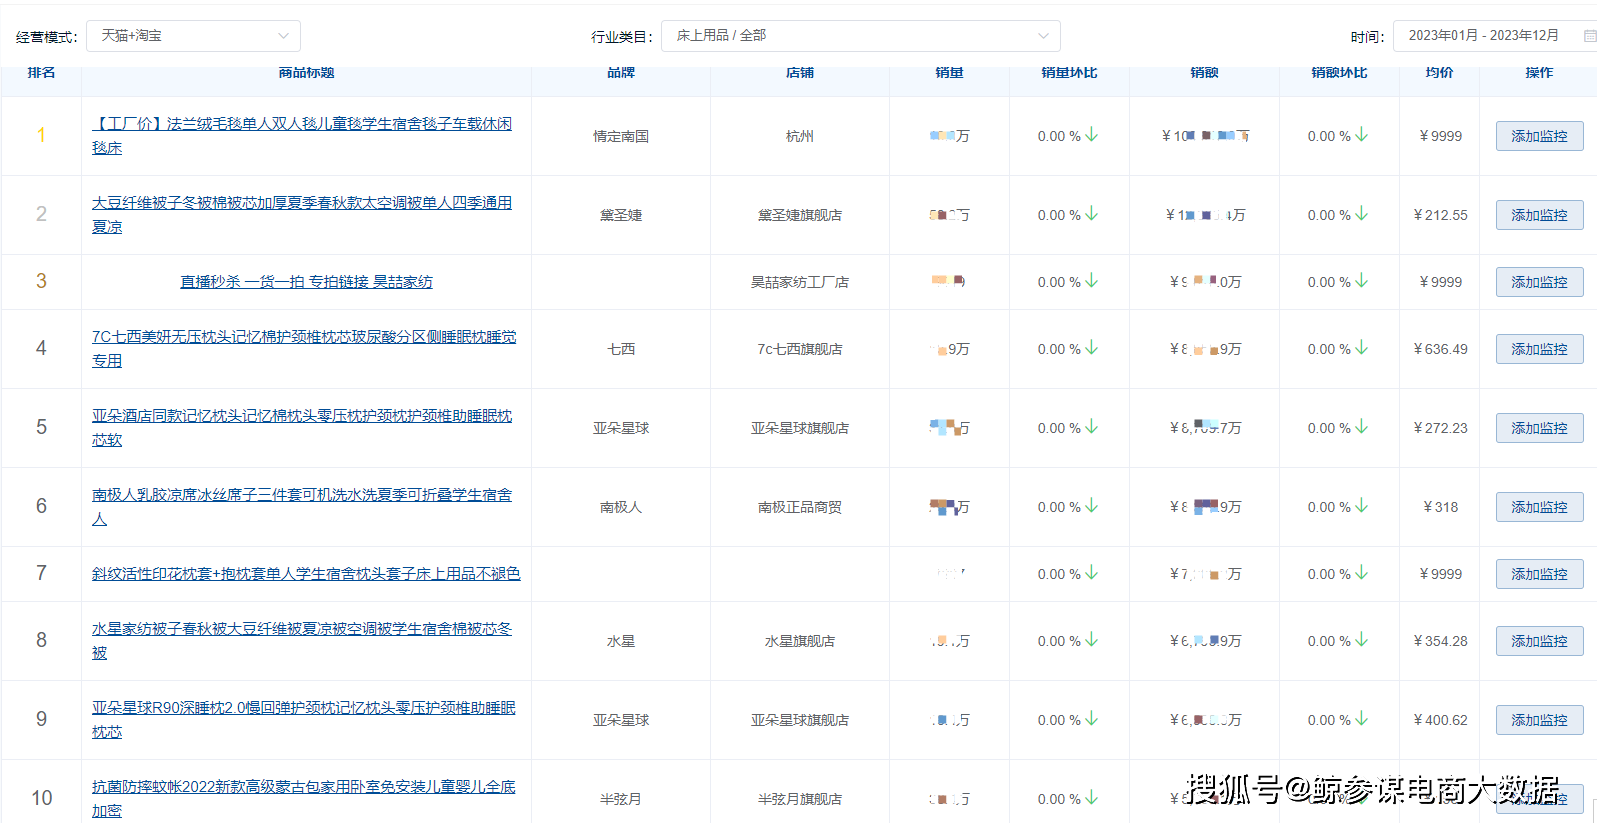
Task: Click the 销额环比 down arrow in rank 7 row
Action: click(1362, 573)
